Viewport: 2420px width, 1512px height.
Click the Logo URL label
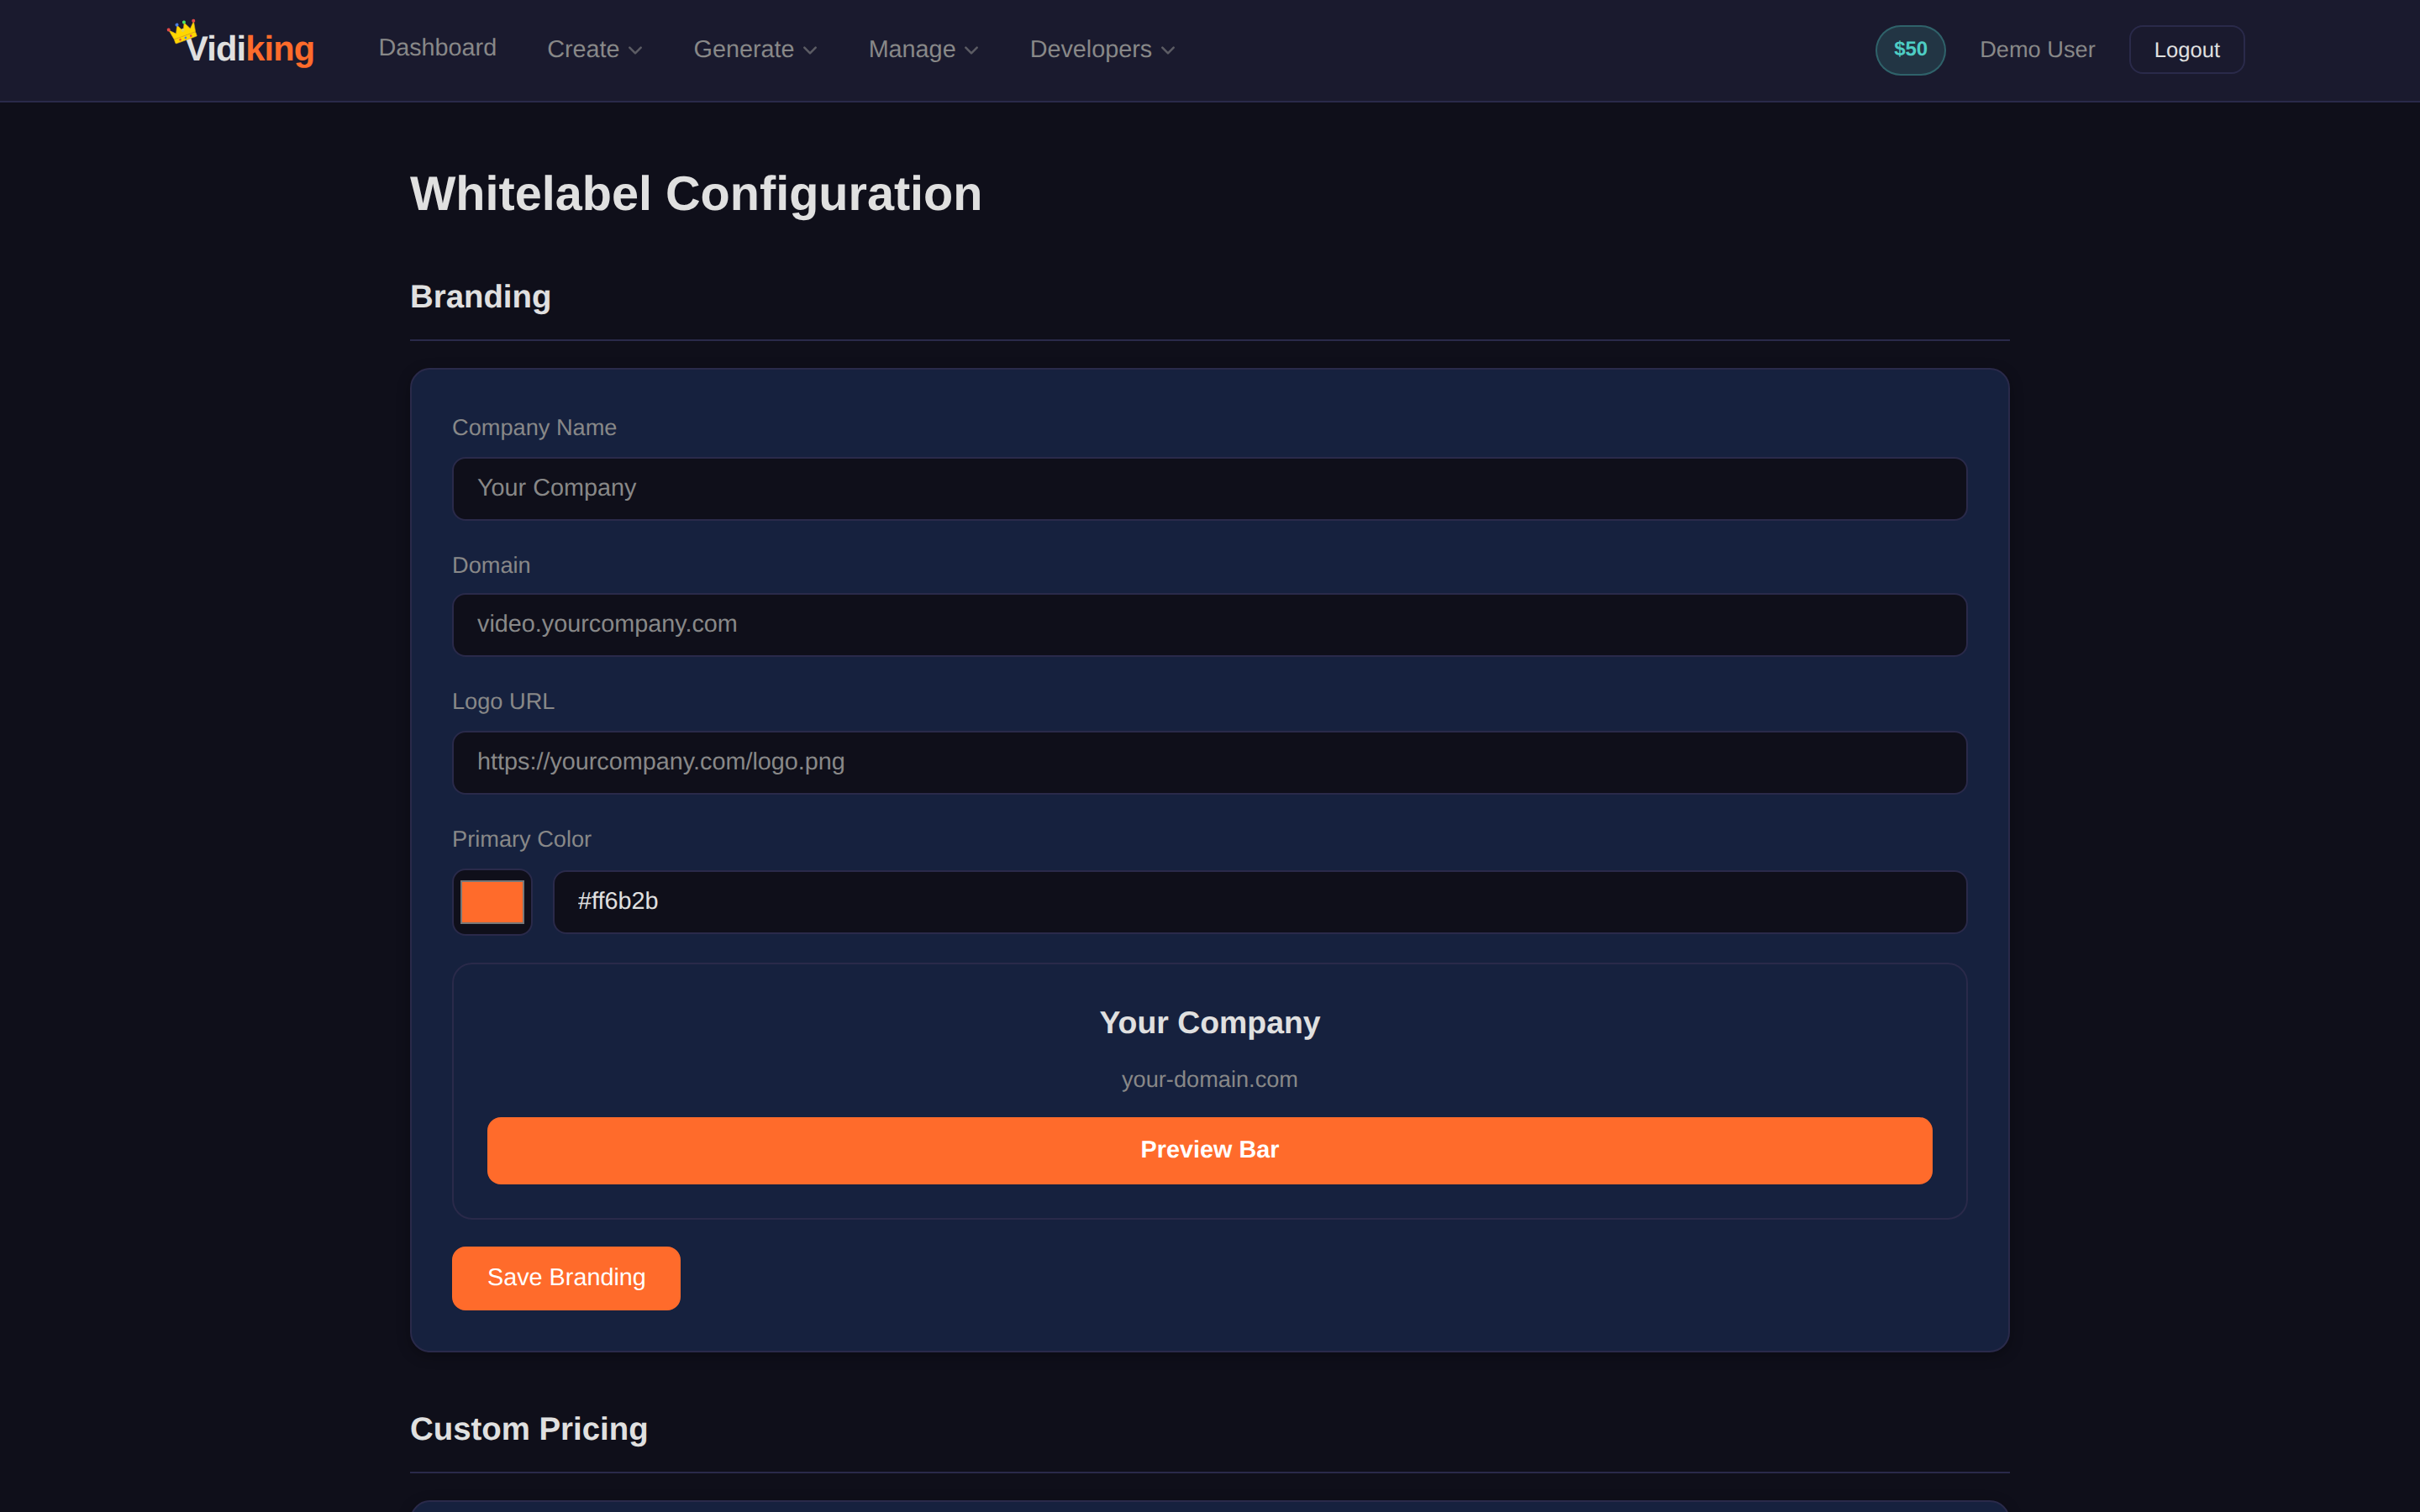pyautogui.click(x=503, y=701)
